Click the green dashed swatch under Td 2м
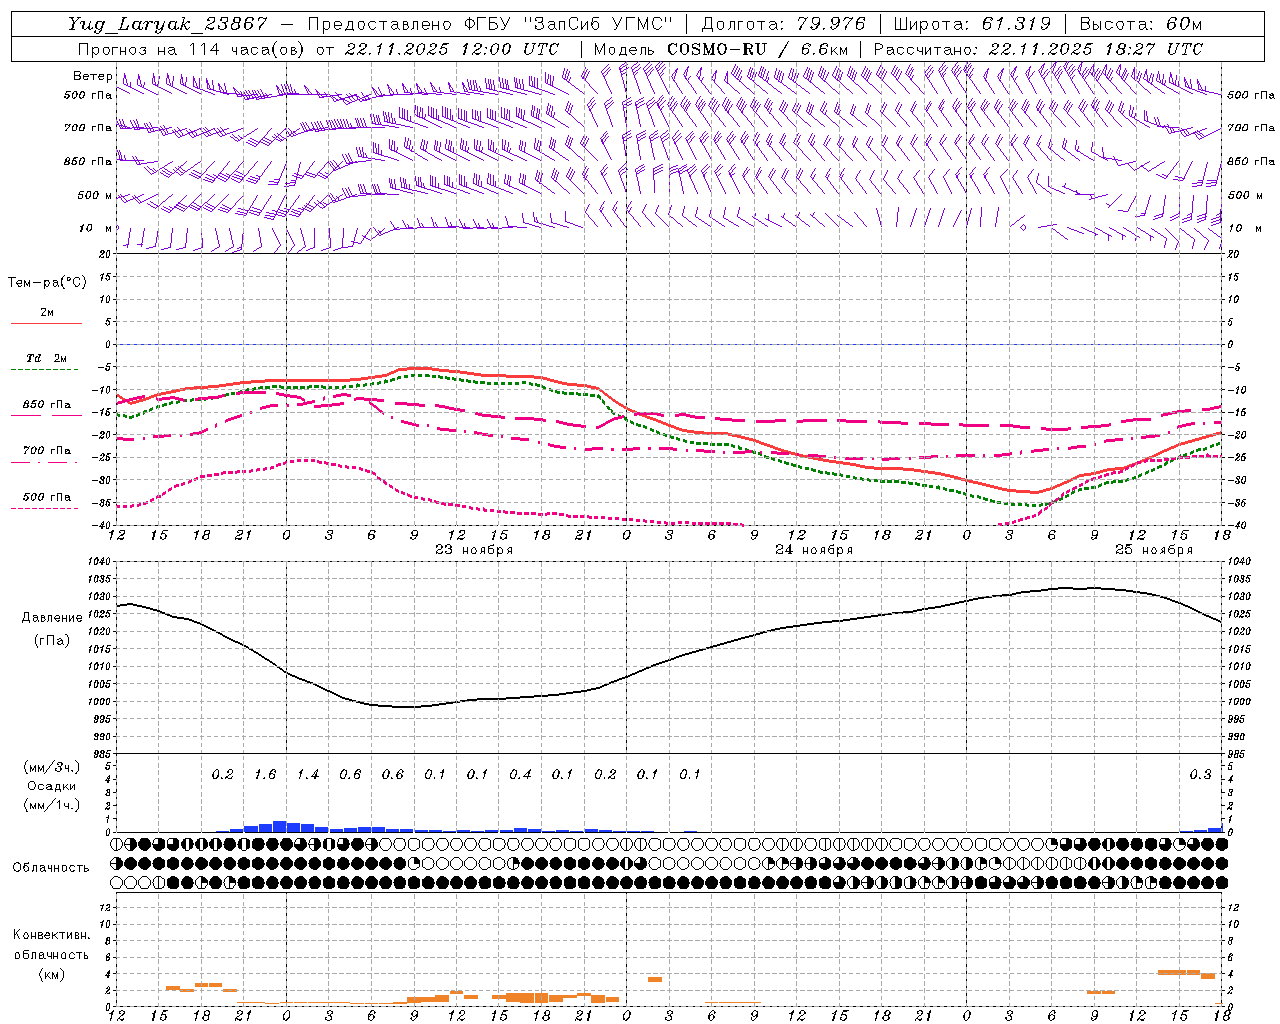Screen dimensions: 1280x1024 [45, 370]
